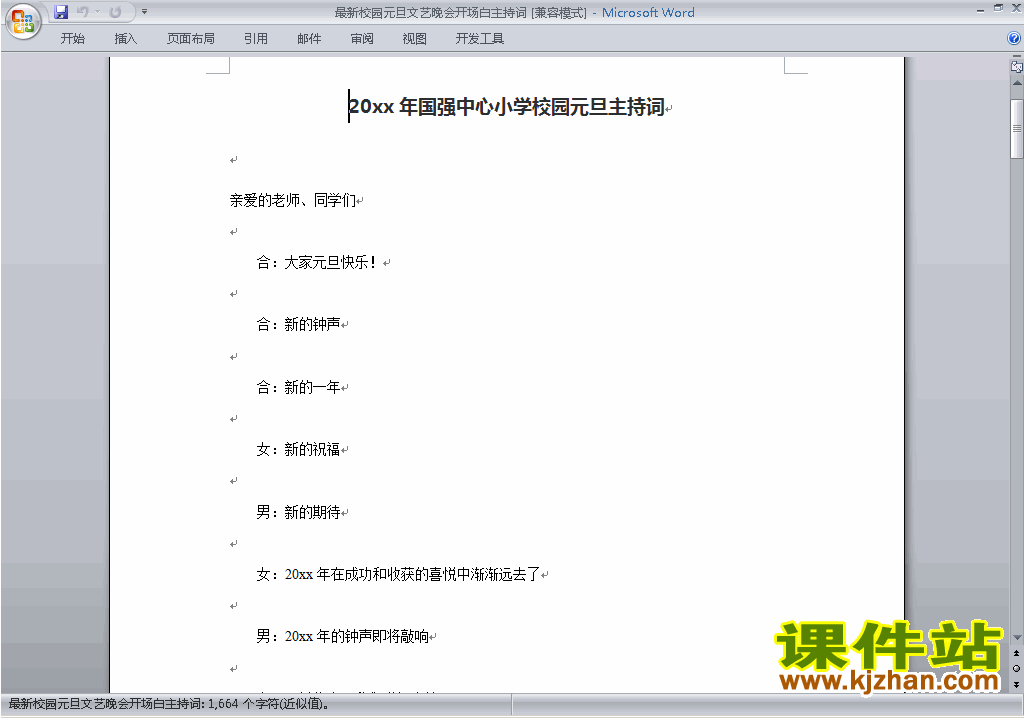Click the vertical scrollbar thumb
Image resolution: width=1024 pixels, height=718 pixels.
[x=1017, y=129]
